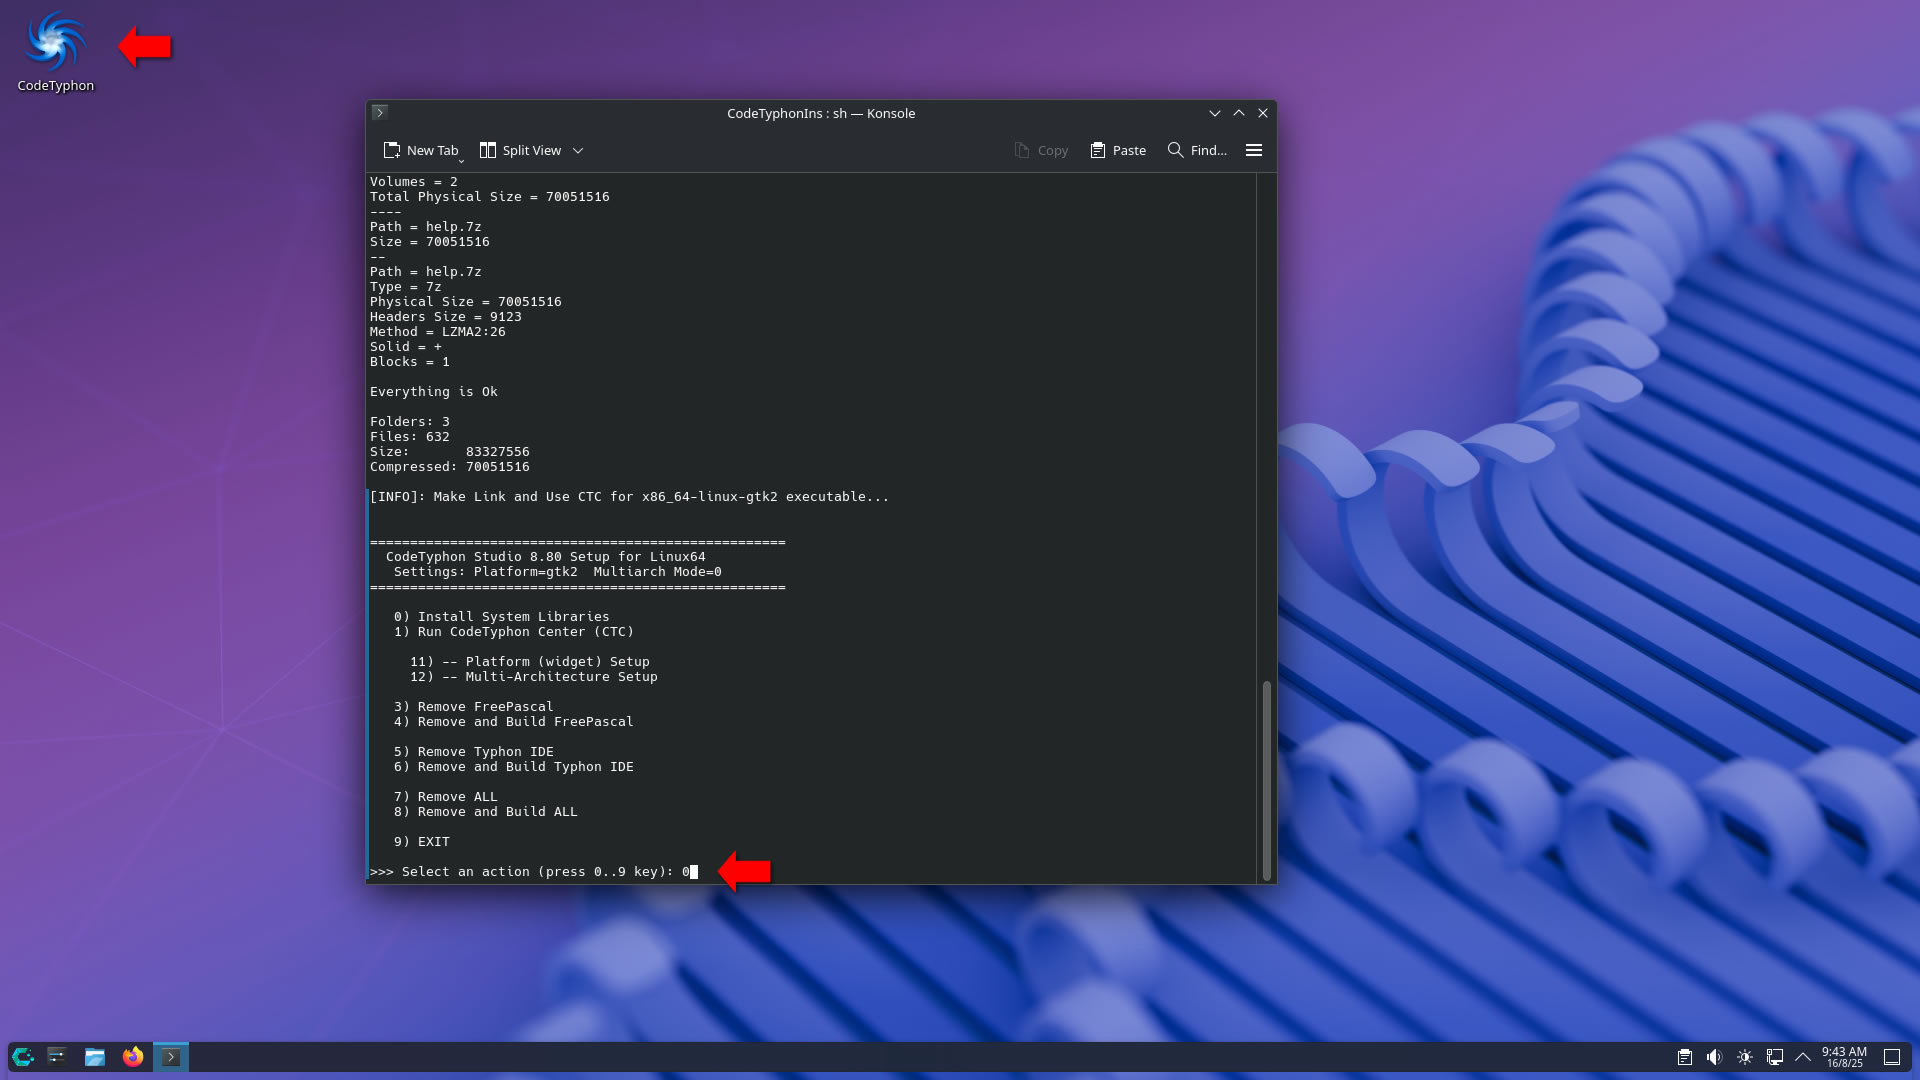Activate Split View in Konsole
The width and height of the screenshot is (1920, 1080).
tap(520, 150)
